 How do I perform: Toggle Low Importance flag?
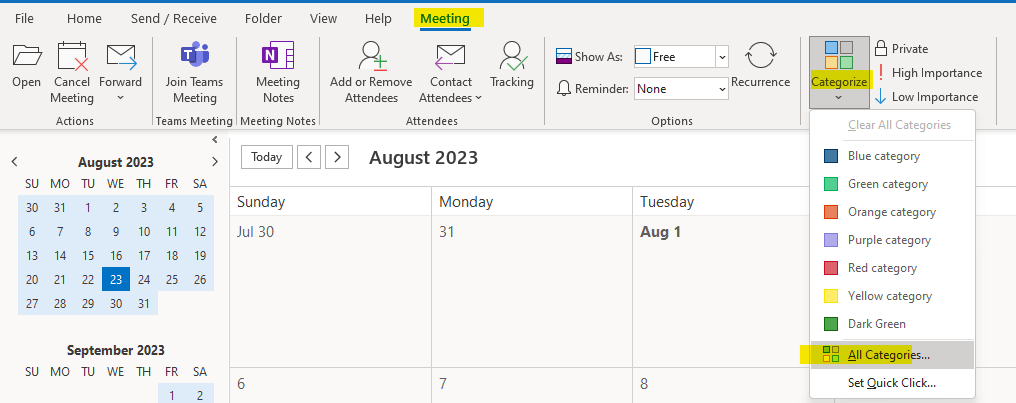[x=926, y=97]
